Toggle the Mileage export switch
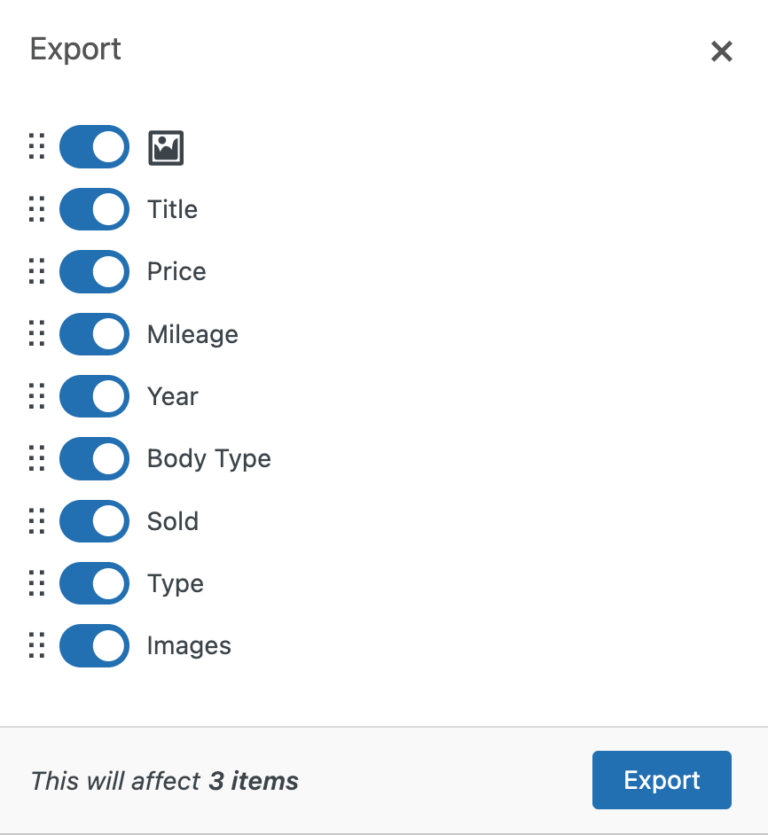 94,333
